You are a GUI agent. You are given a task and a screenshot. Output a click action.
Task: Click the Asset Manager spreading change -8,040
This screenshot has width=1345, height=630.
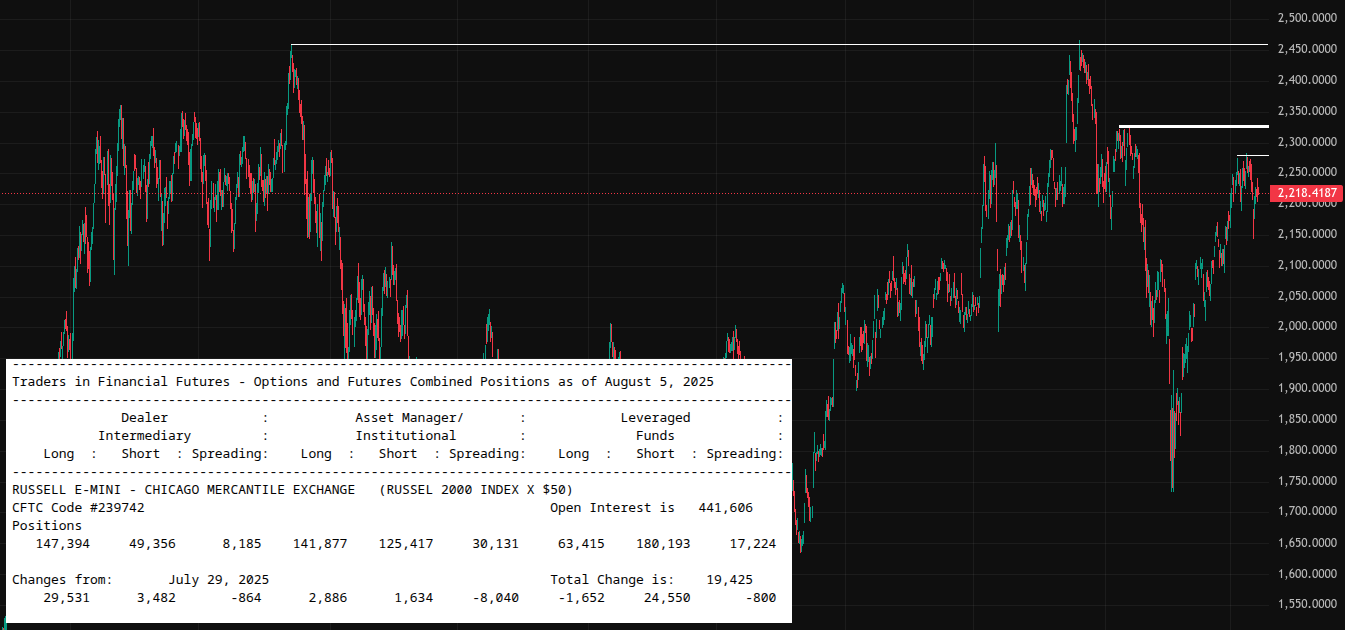(x=495, y=597)
